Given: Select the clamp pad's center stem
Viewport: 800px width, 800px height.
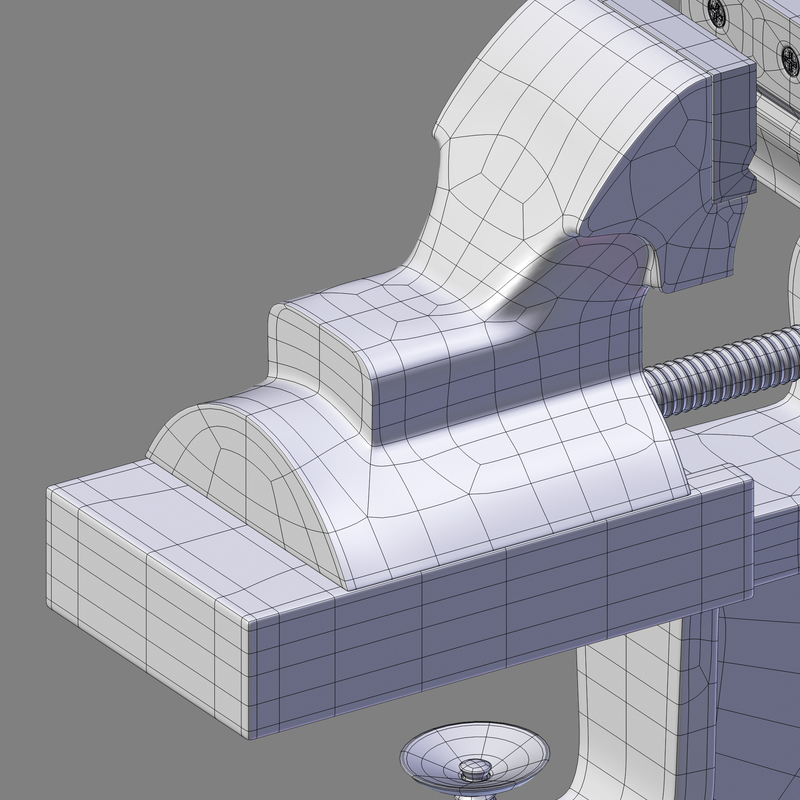Looking at the screenshot, I should click(x=475, y=770).
